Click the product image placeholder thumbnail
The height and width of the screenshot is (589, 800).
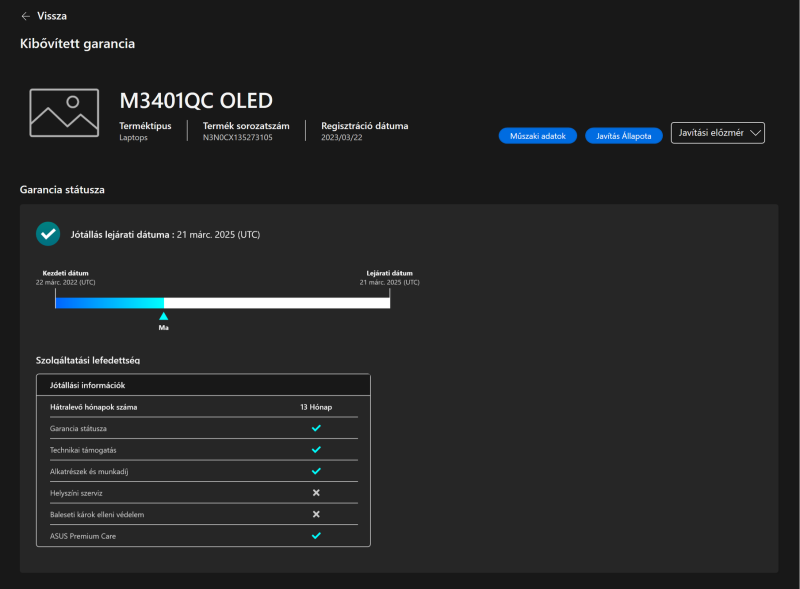[x=64, y=113]
